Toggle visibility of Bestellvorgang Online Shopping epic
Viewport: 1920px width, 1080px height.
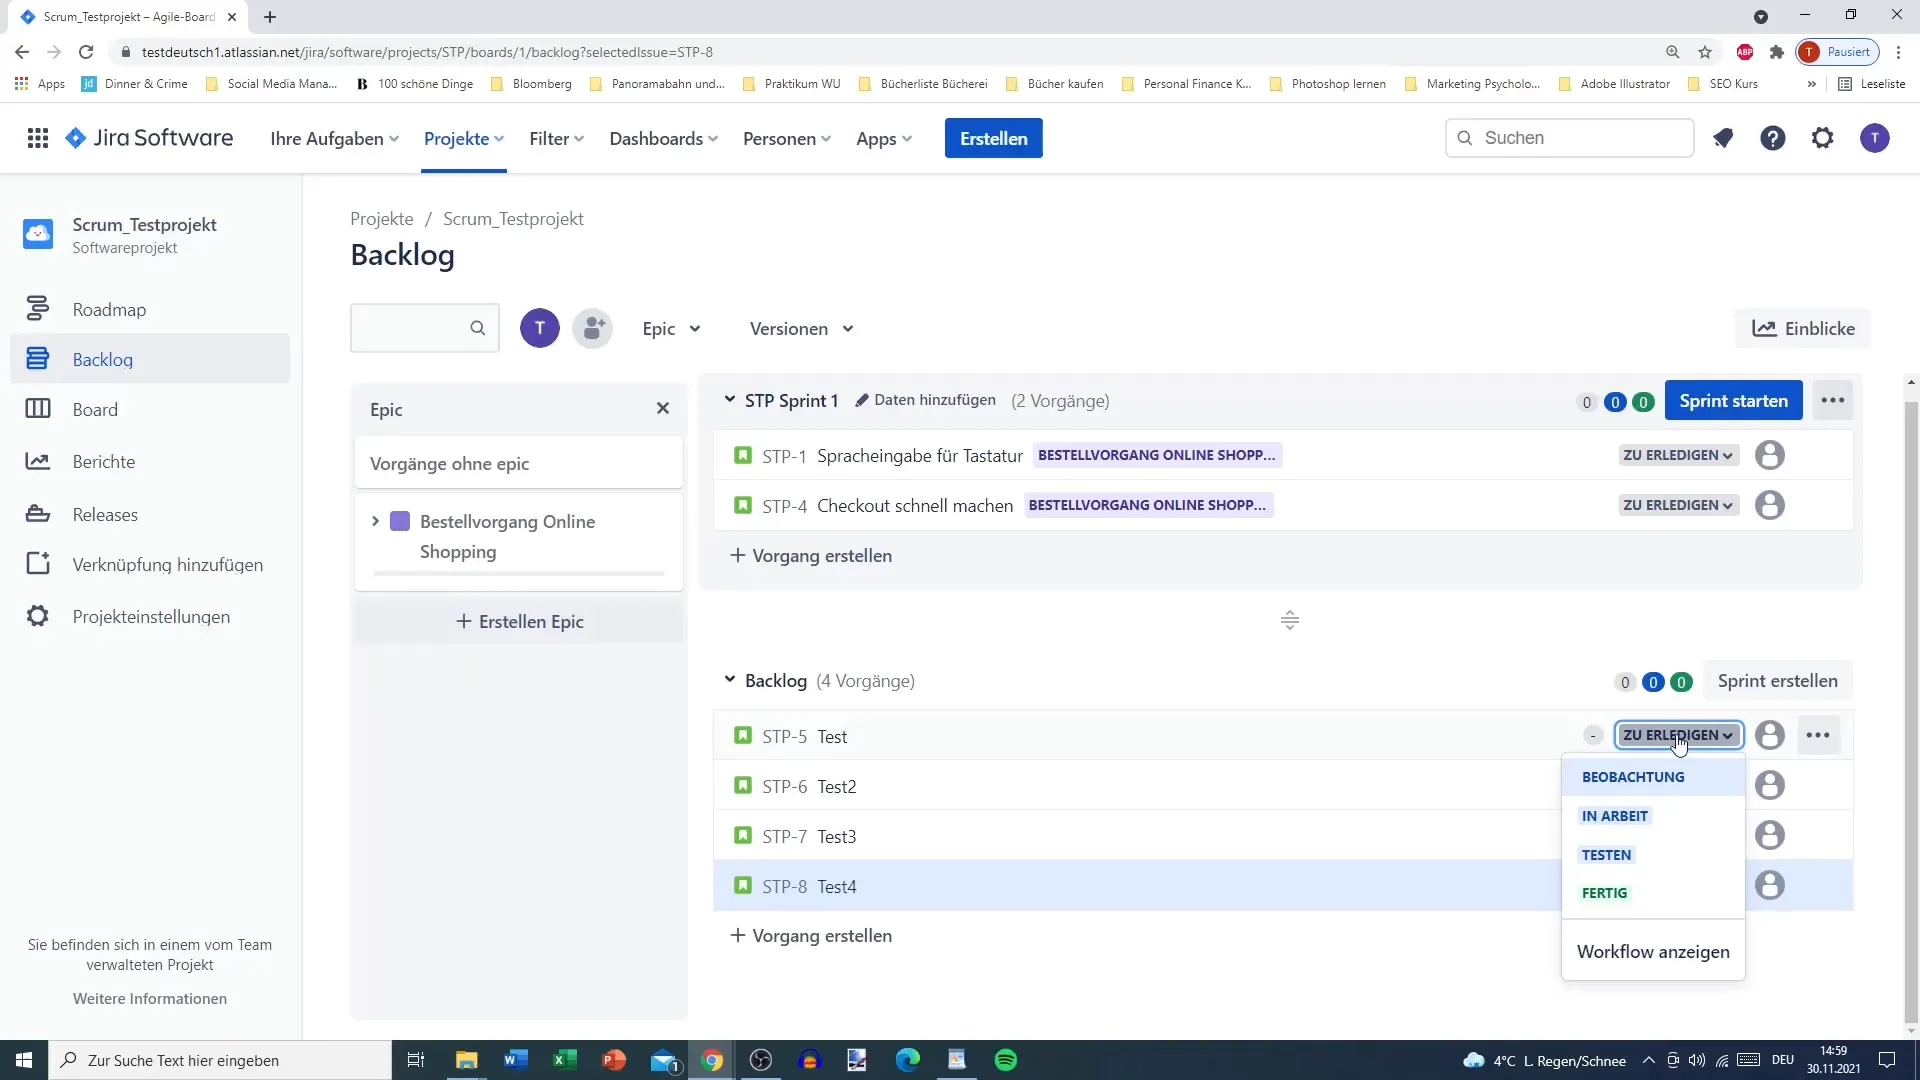coord(375,521)
